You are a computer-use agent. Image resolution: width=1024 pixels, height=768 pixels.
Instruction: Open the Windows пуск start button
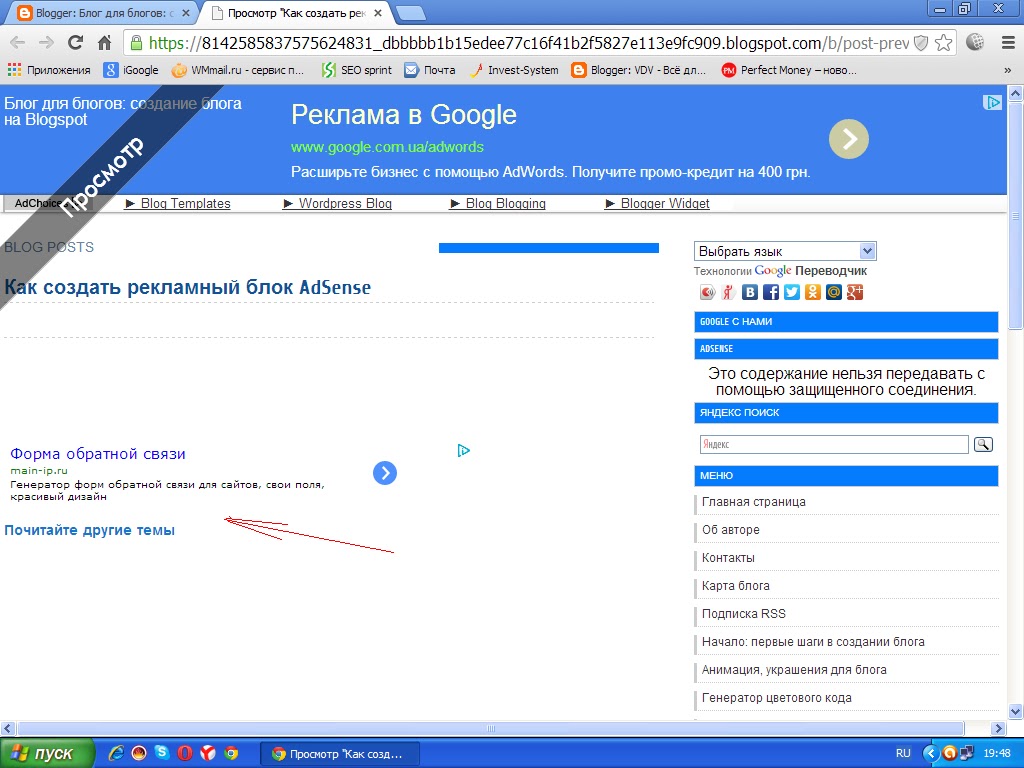pyautogui.click(x=47, y=753)
